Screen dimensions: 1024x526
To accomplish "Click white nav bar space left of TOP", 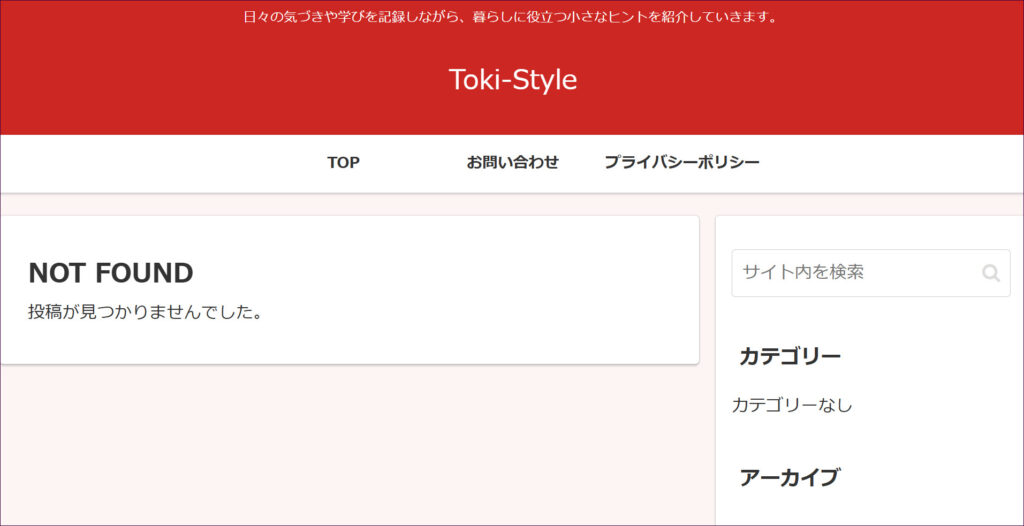I will tap(150, 162).
